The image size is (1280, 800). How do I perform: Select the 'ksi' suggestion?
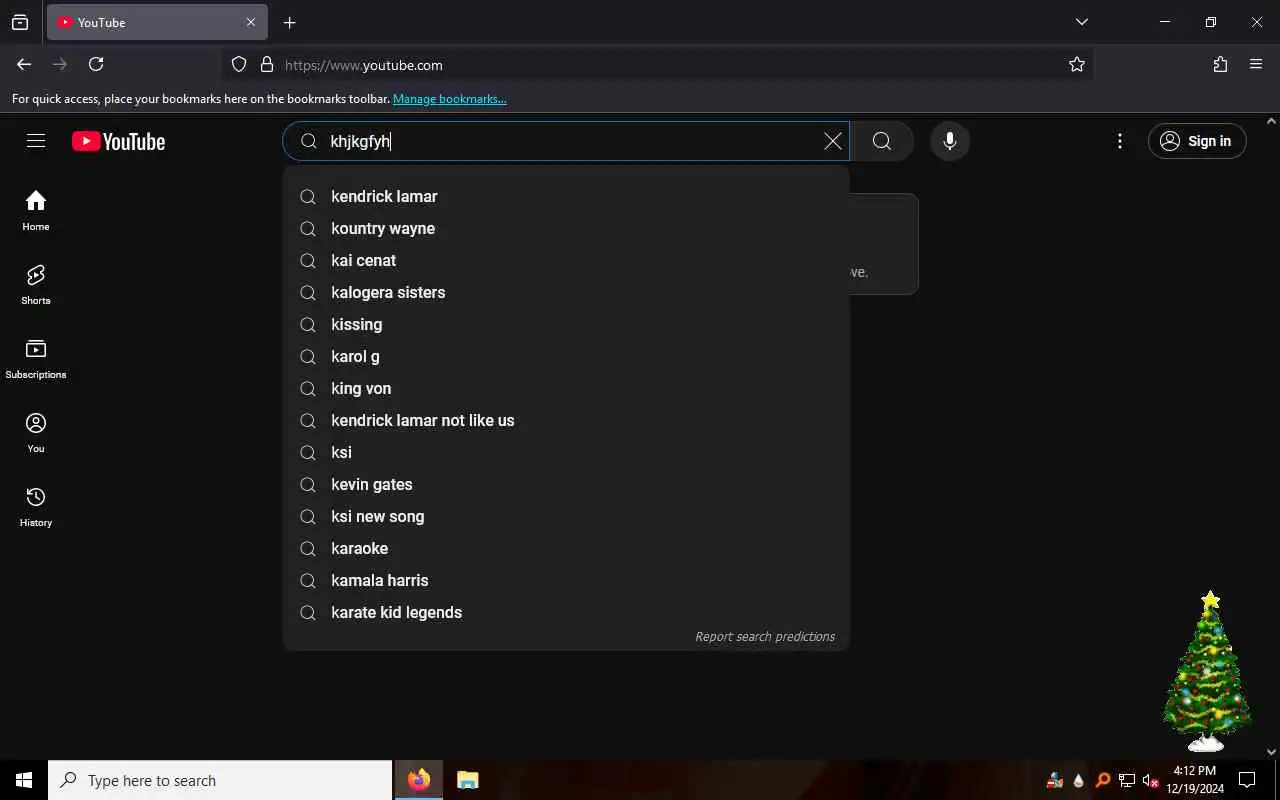[566, 452]
